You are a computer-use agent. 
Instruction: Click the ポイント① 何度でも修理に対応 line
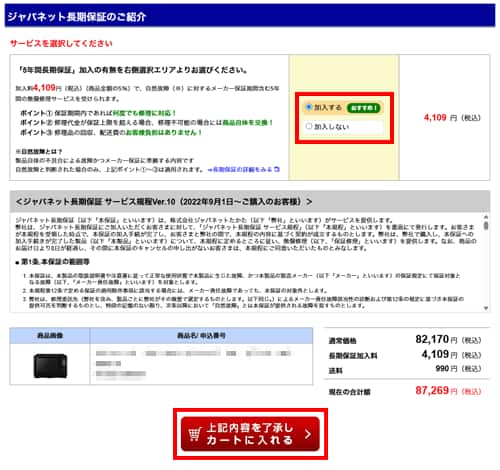click(98, 113)
